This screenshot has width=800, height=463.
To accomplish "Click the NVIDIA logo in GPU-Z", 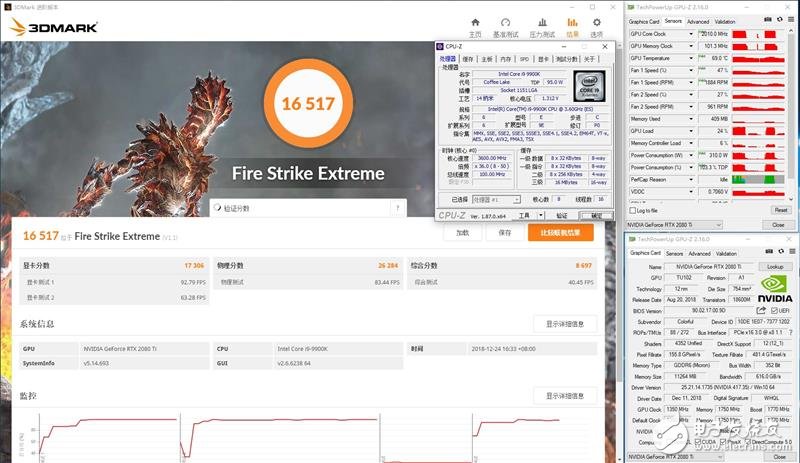I will coord(774,289).
